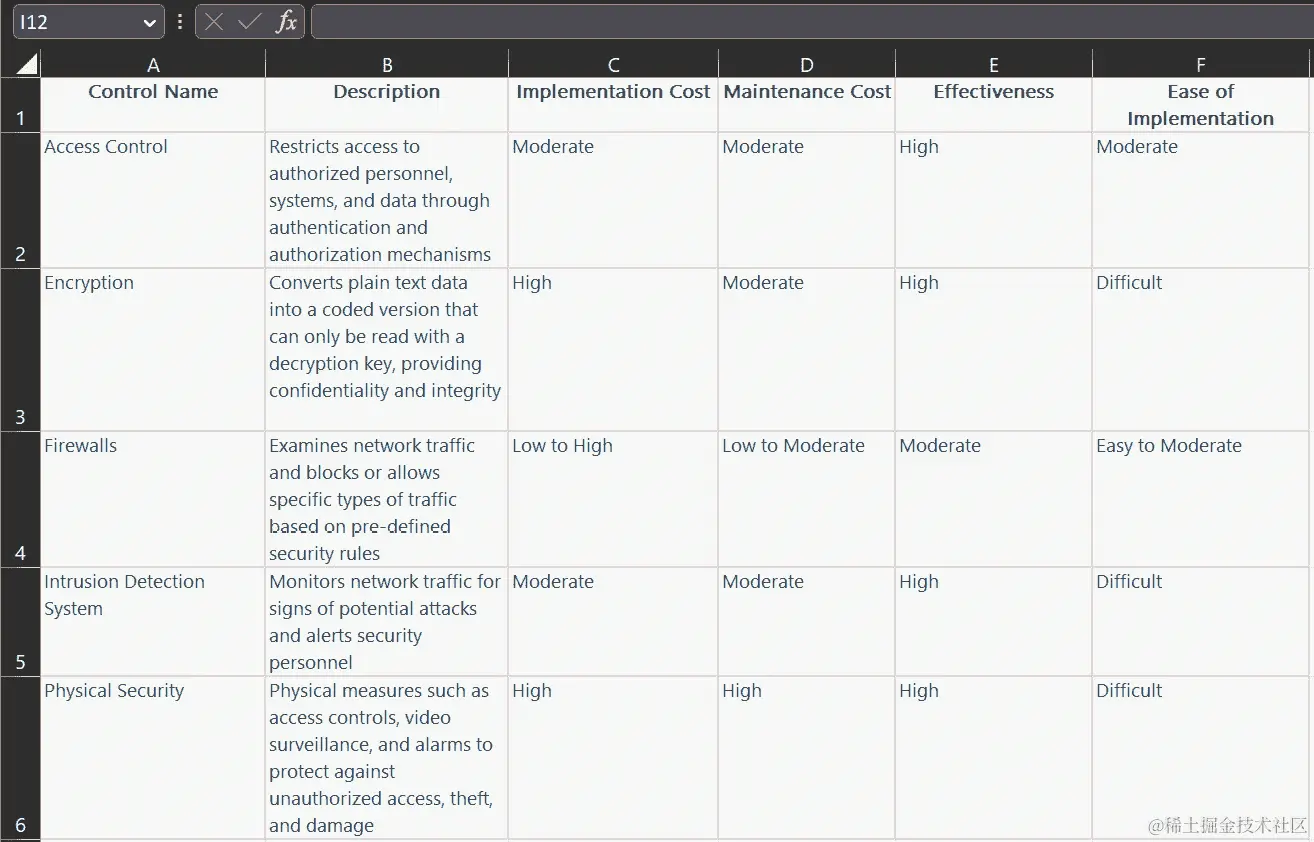Screen dimensions: 1314x842
Task: Select Physical Security's Maintenance Cost 'High' cell
Action: click(807, 758)
